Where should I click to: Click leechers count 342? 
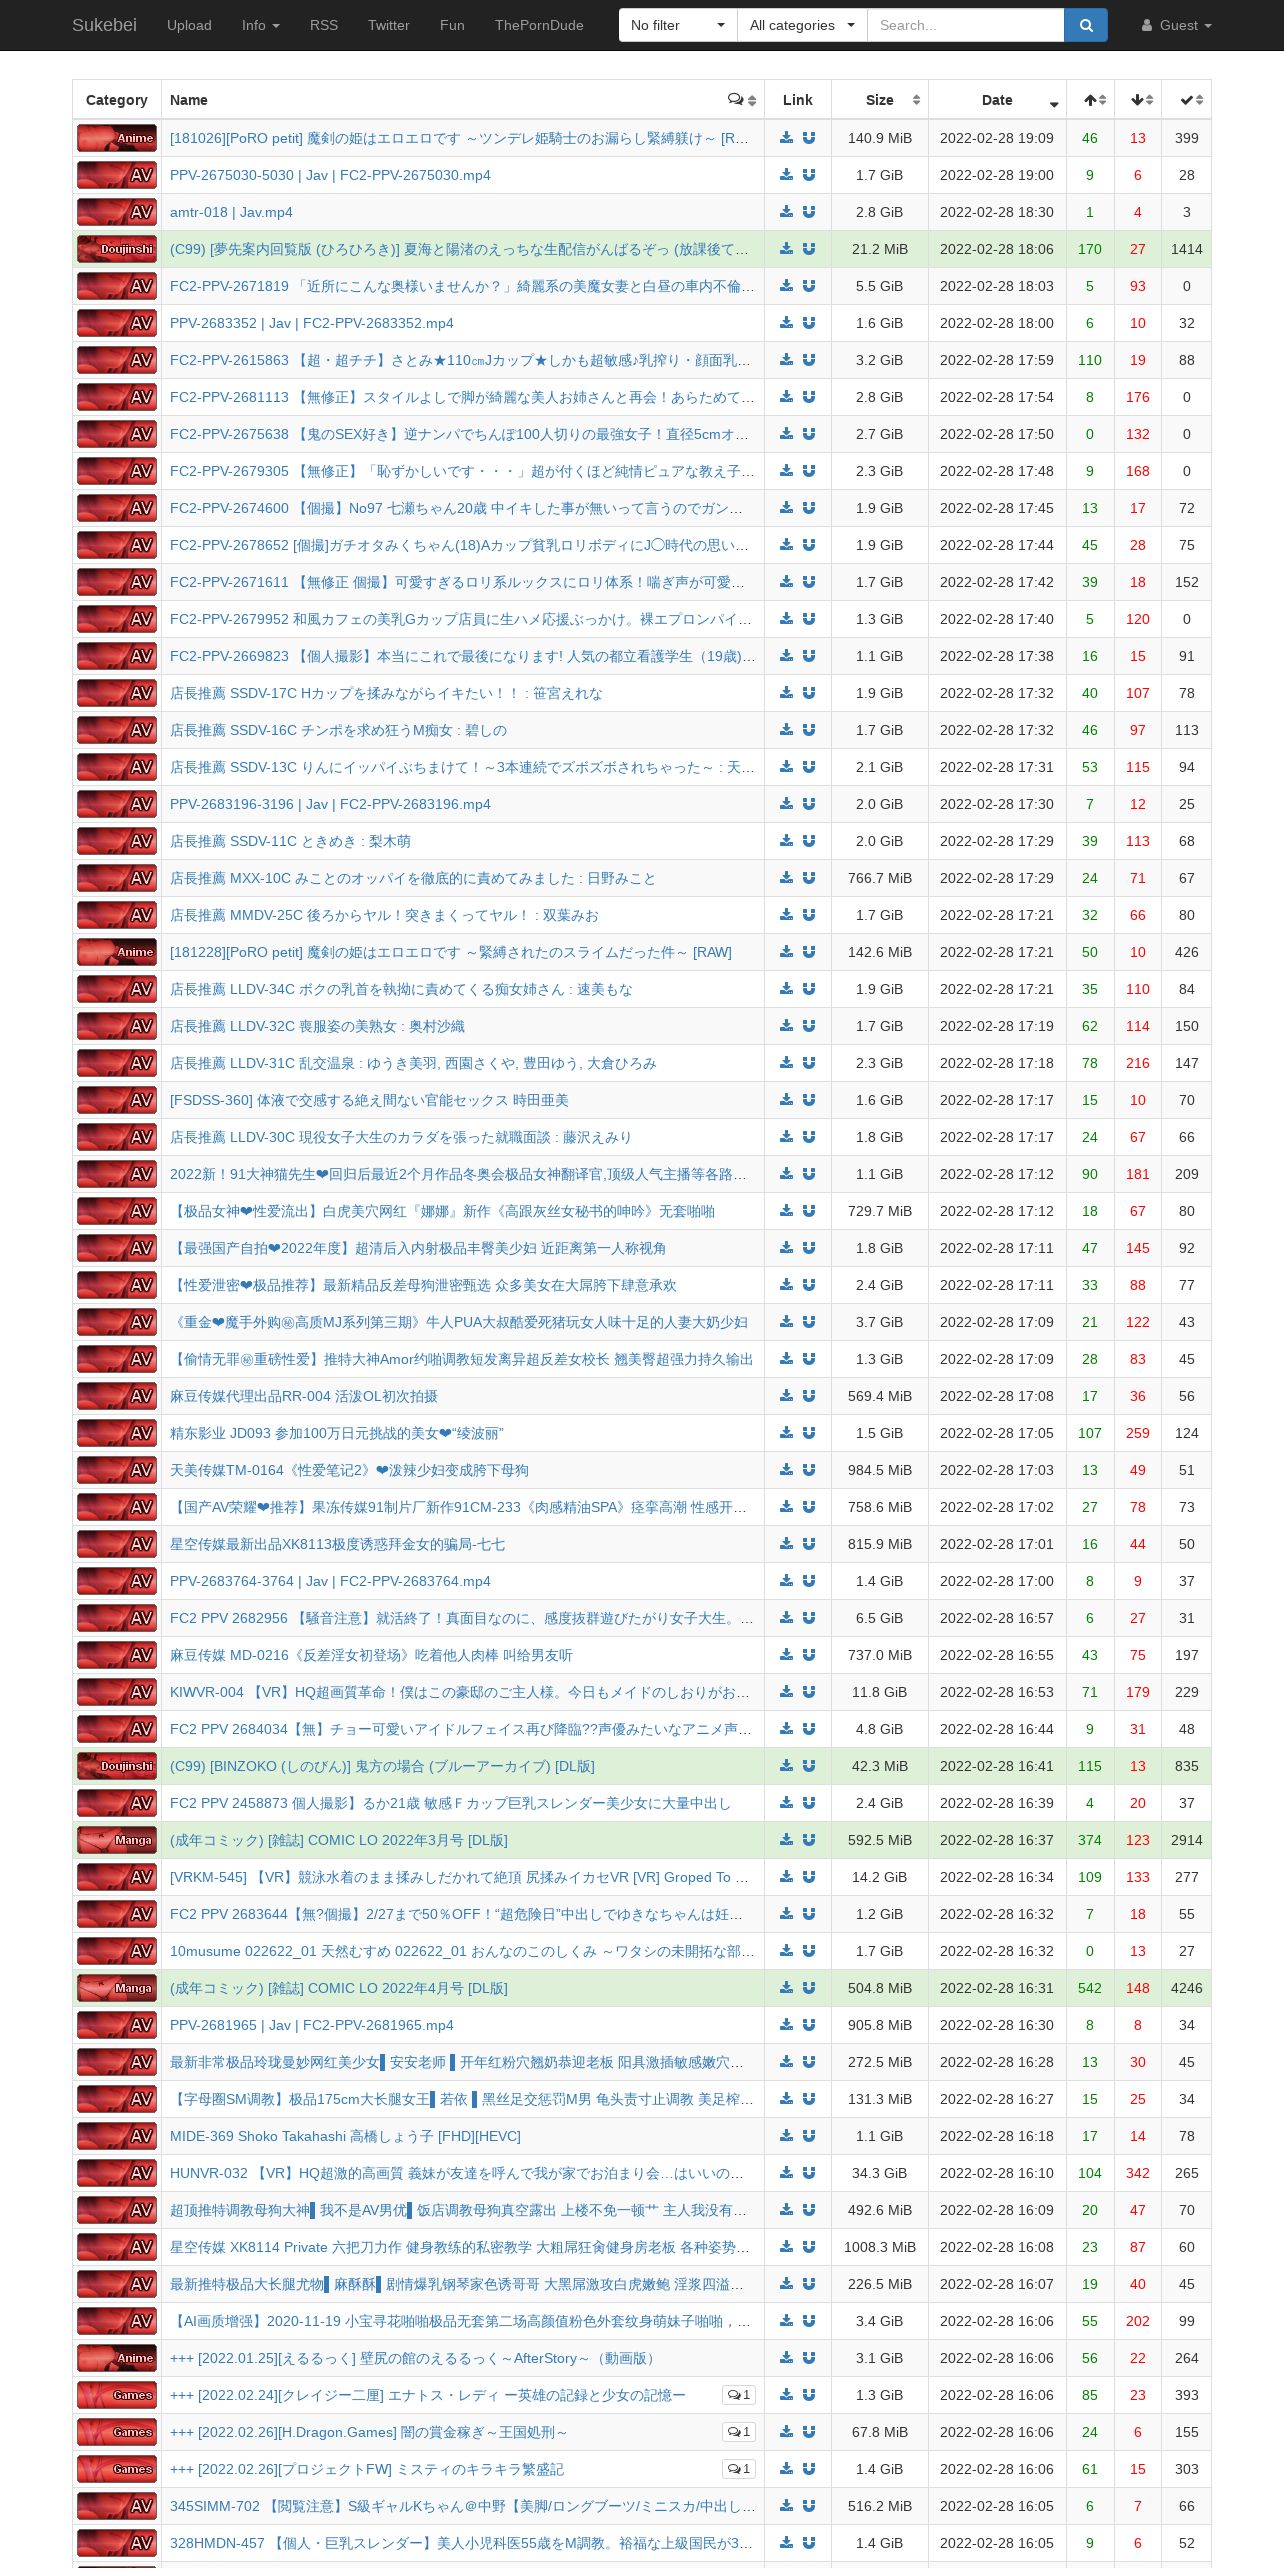coord(1138,2173)
